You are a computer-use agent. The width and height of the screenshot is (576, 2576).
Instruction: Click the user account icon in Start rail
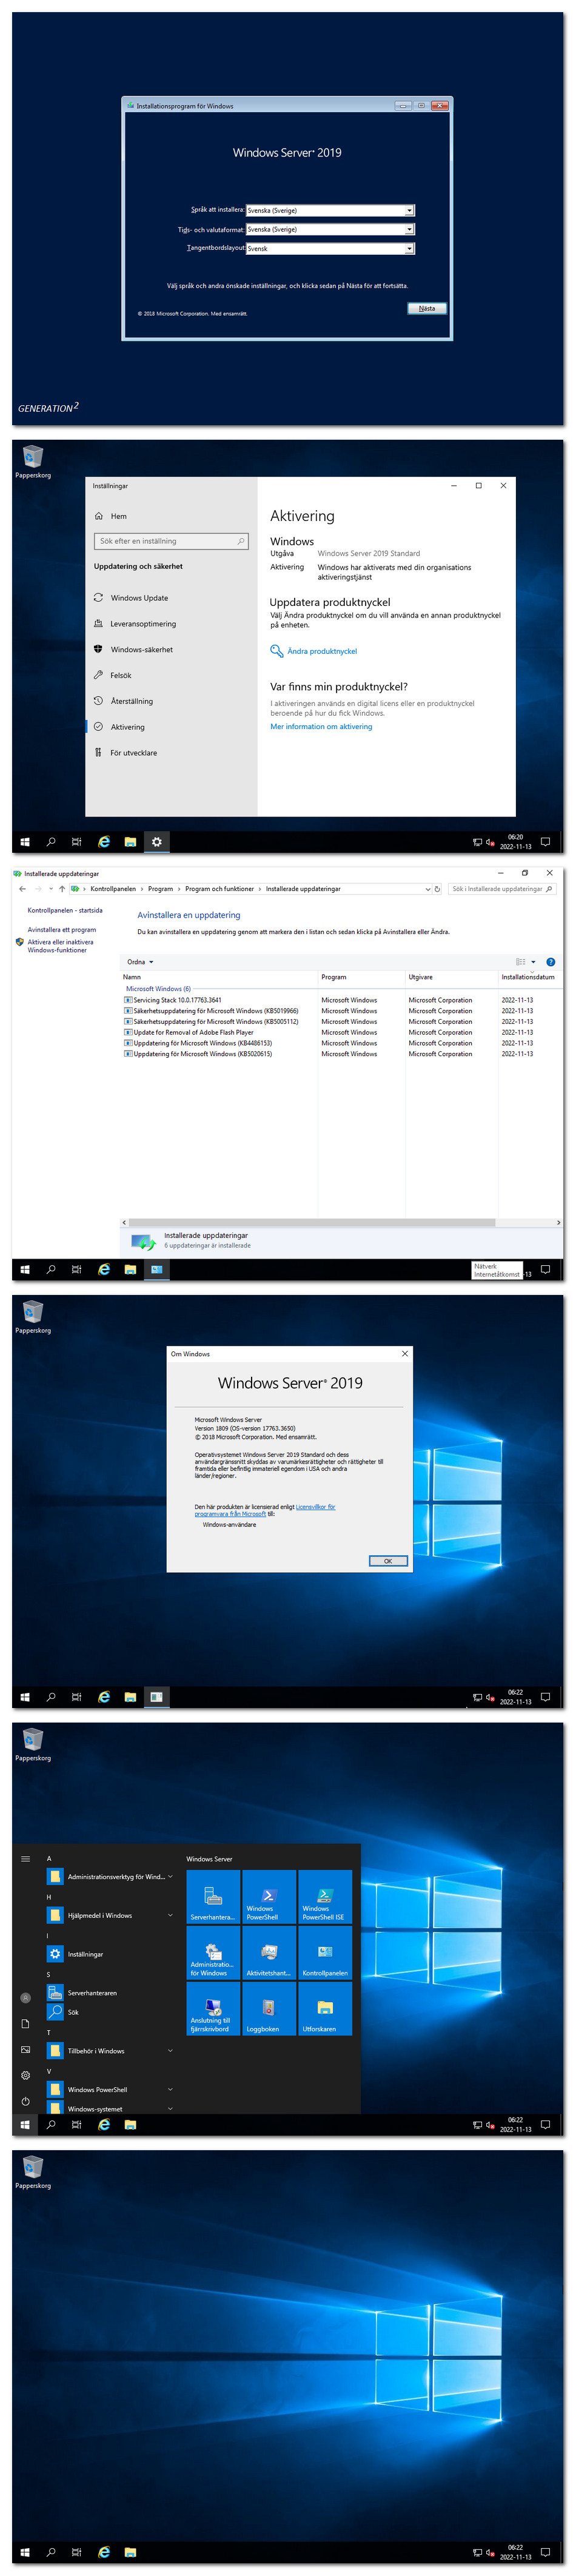[x=25, y=1998]
